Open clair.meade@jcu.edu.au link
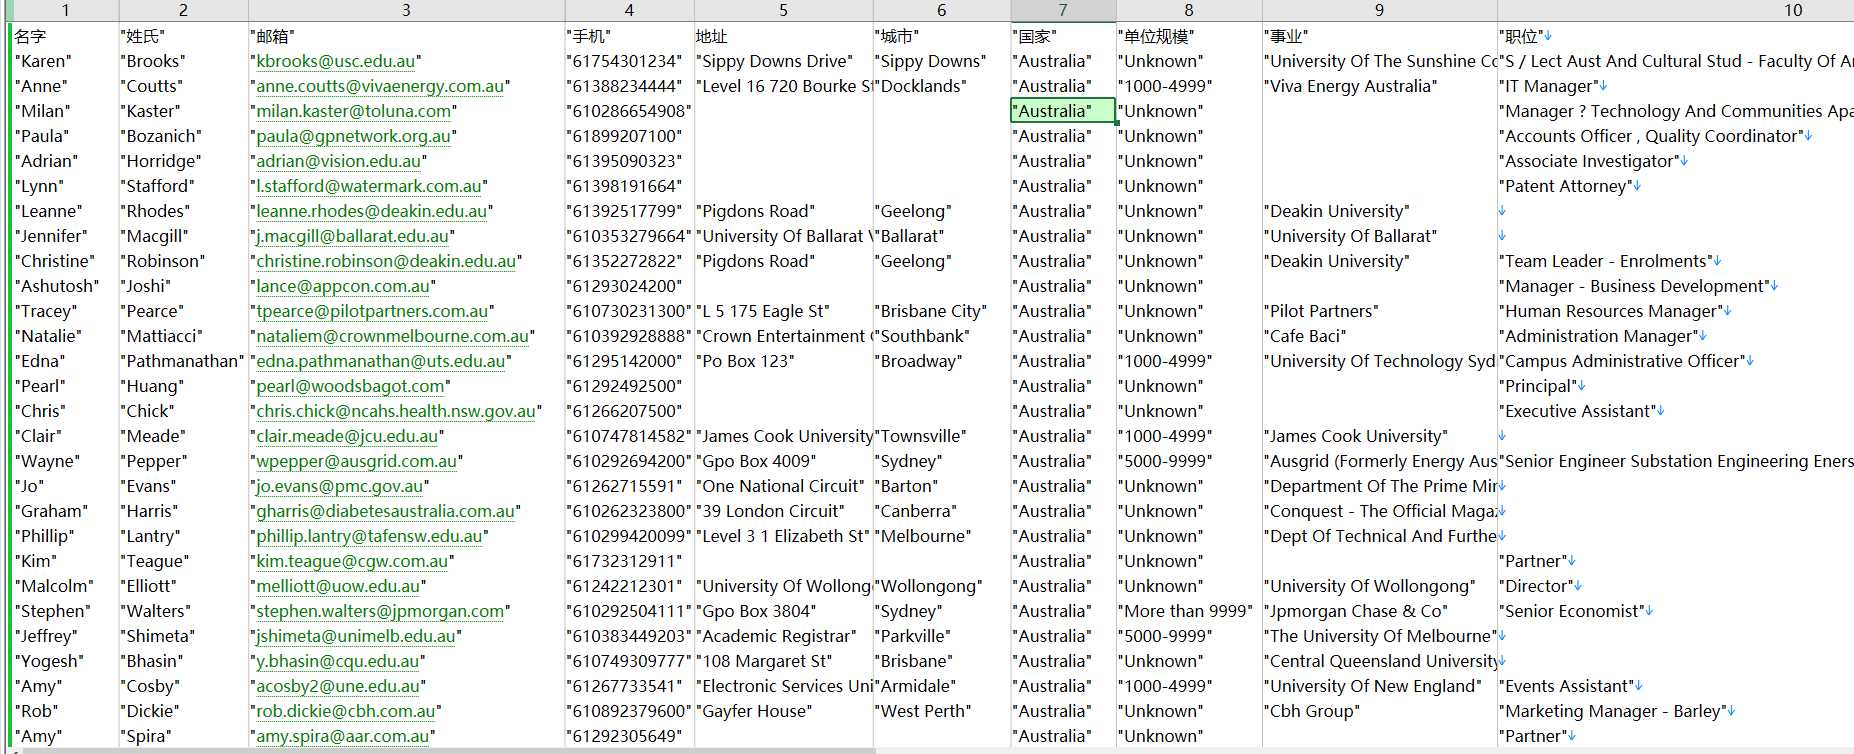Viewport: 1854px width, 754px height. point(348,436)
